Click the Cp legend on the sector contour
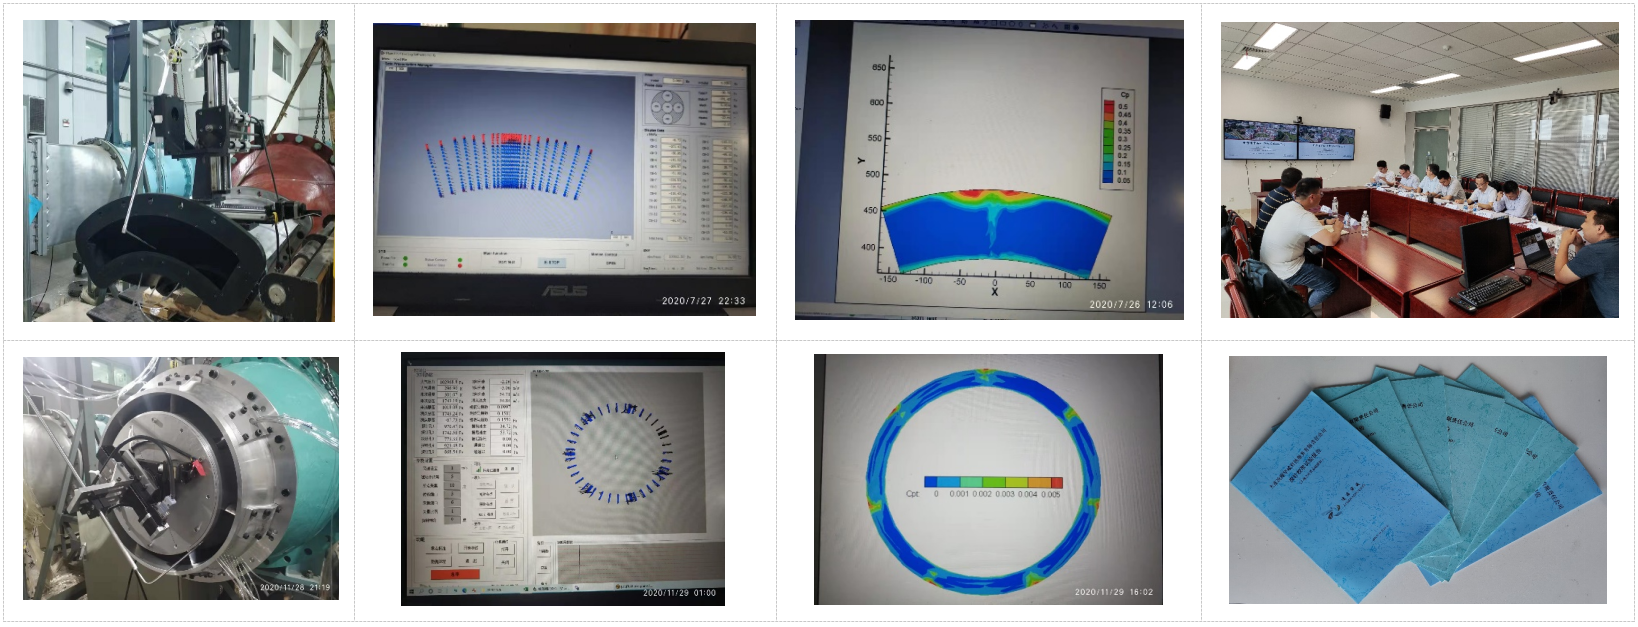 coord(1118,138)
